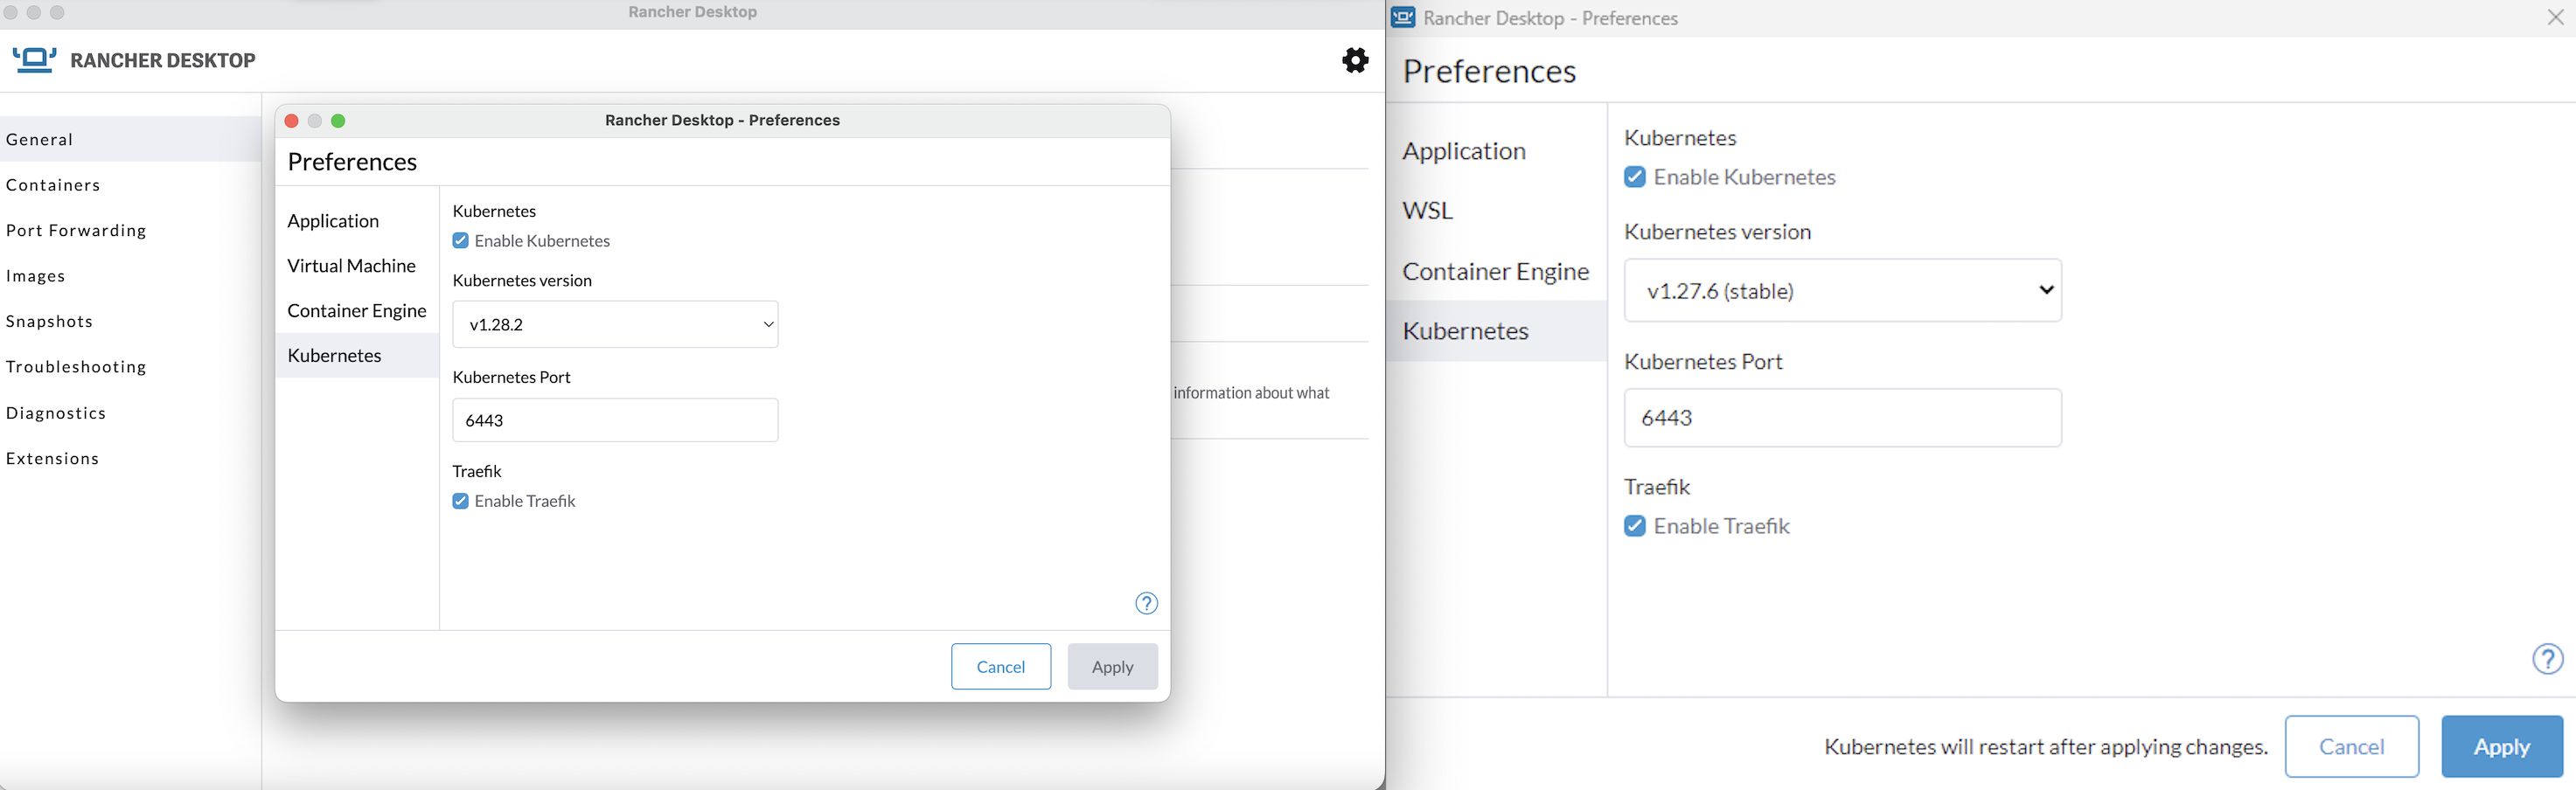Open Kubernetes version dropdown showing v1.27.6 (stable)
The height and width of the screenshot is (790, 2576).
click(1842, 290)
